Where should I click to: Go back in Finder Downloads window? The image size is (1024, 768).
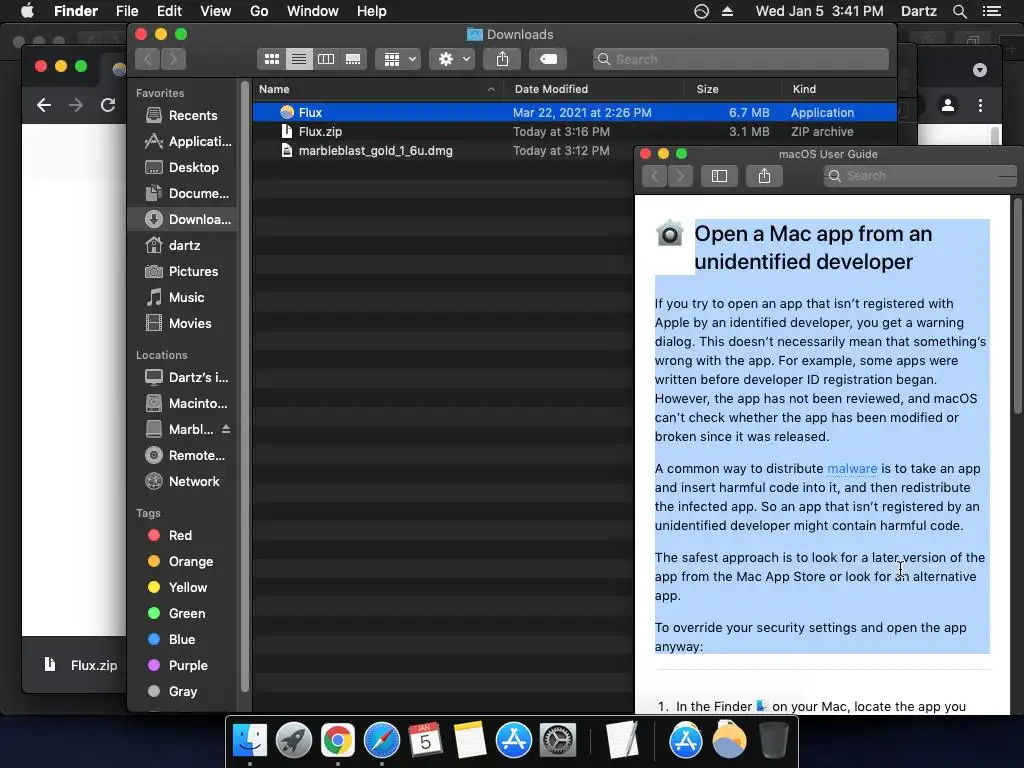[x=148, y=59]
